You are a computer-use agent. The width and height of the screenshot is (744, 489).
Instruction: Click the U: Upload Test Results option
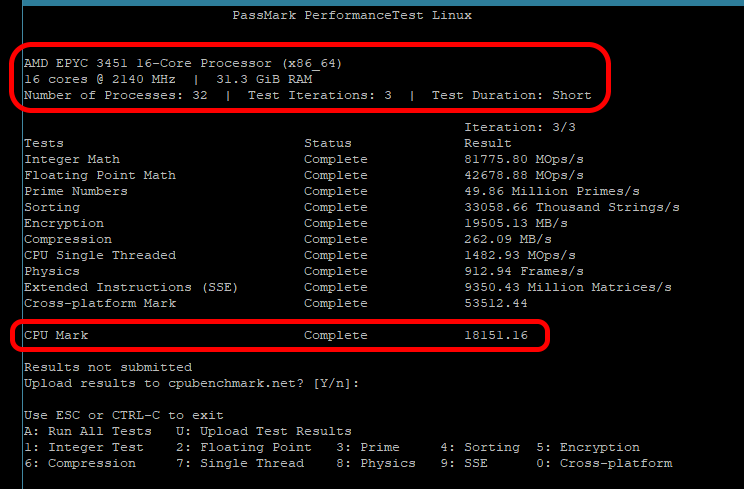[x=264, y=432]
